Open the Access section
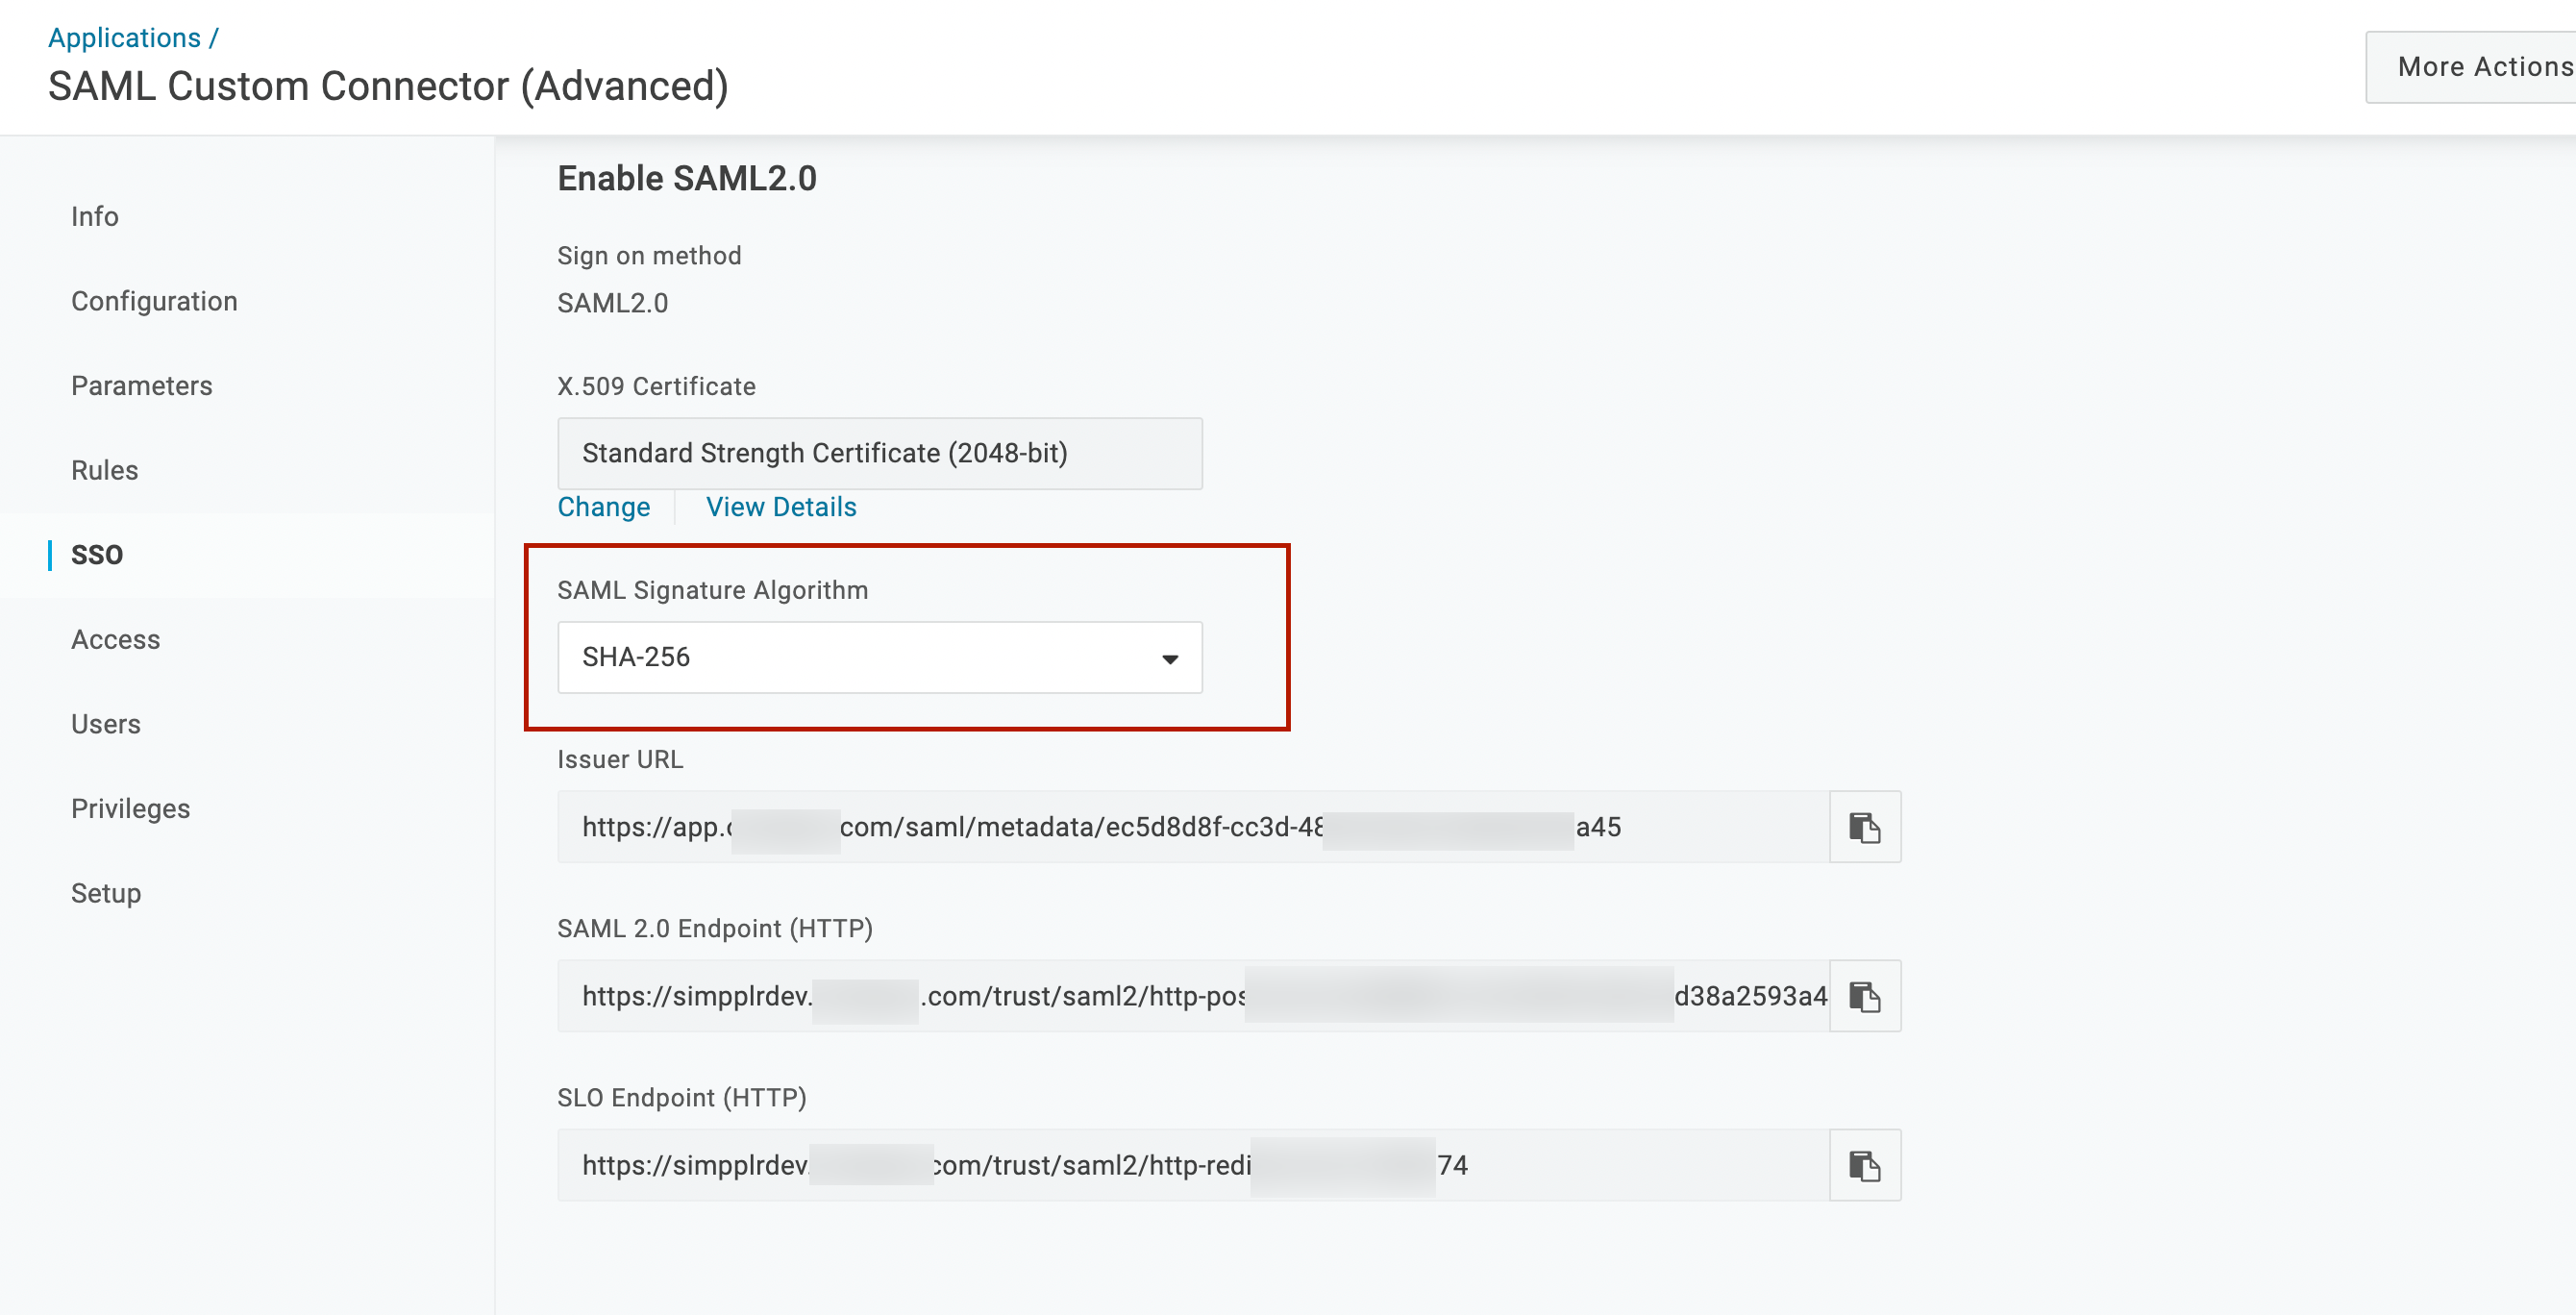This screenshot has height=1315, width=2576. tap(116, 639)
